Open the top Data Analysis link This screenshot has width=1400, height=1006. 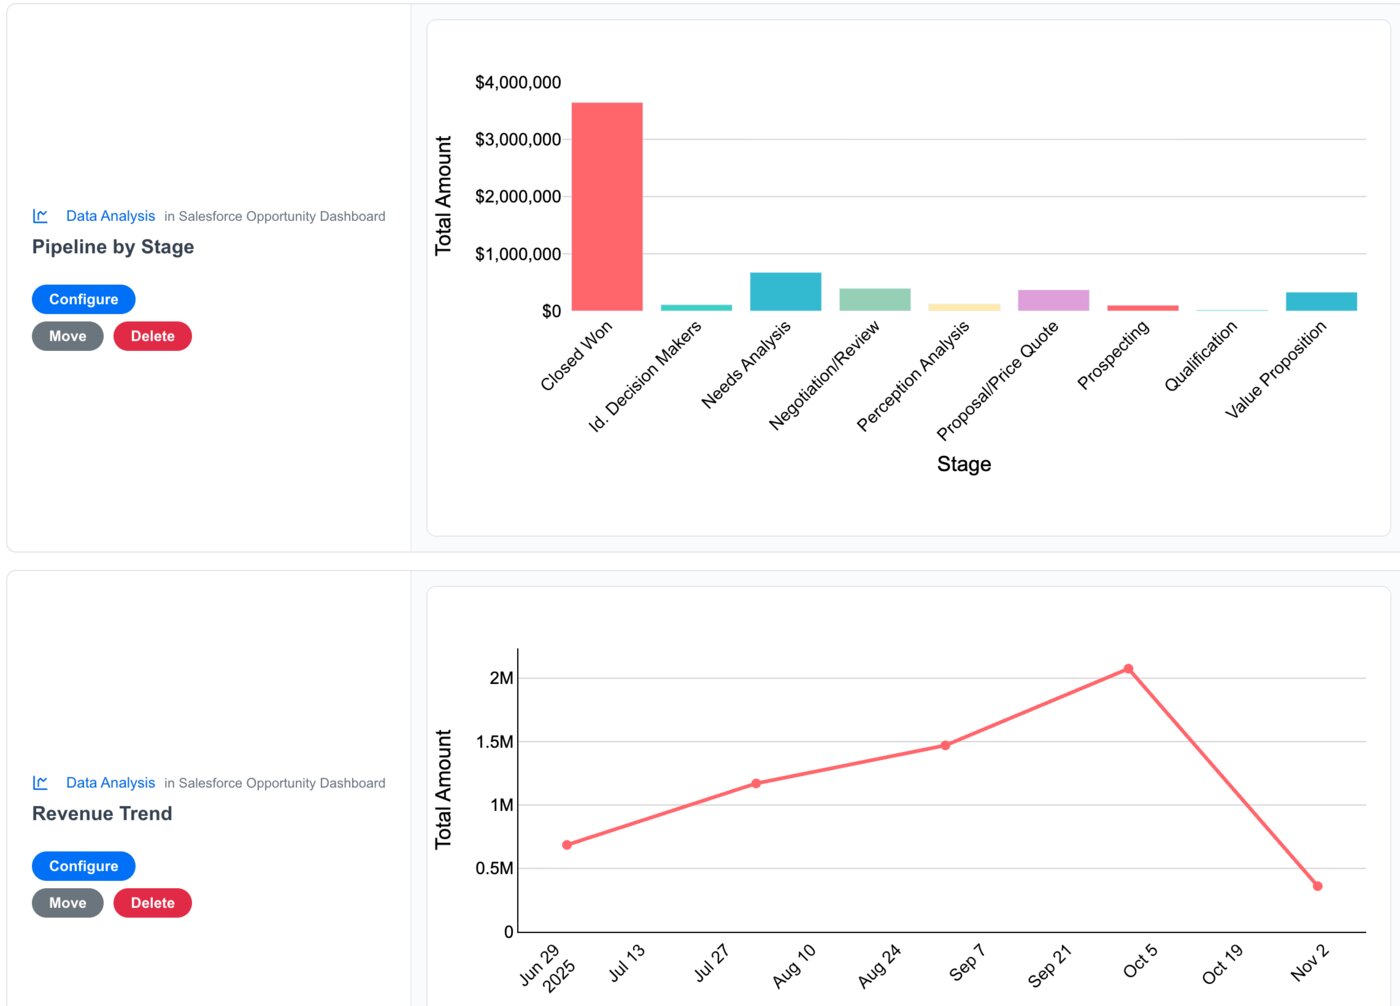click(x=110, y=215)
